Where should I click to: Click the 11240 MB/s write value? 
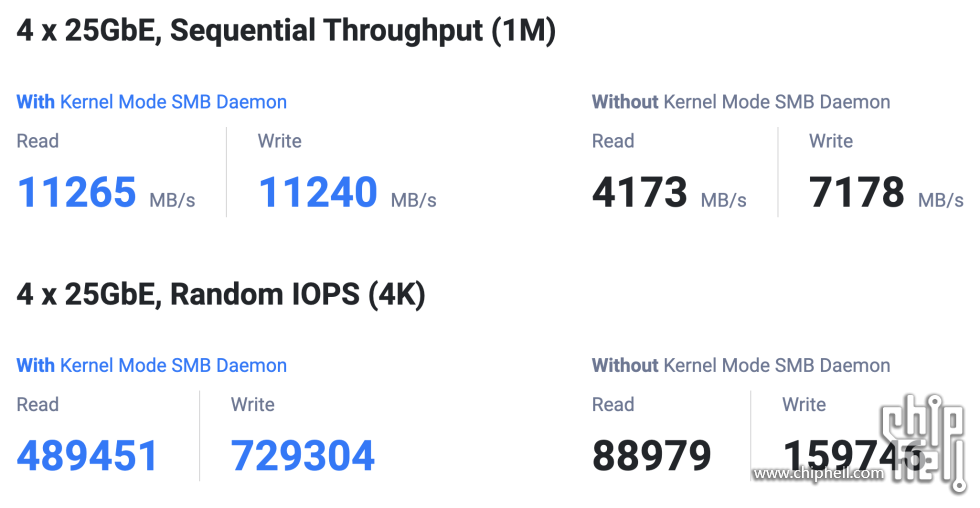(348, 192)
